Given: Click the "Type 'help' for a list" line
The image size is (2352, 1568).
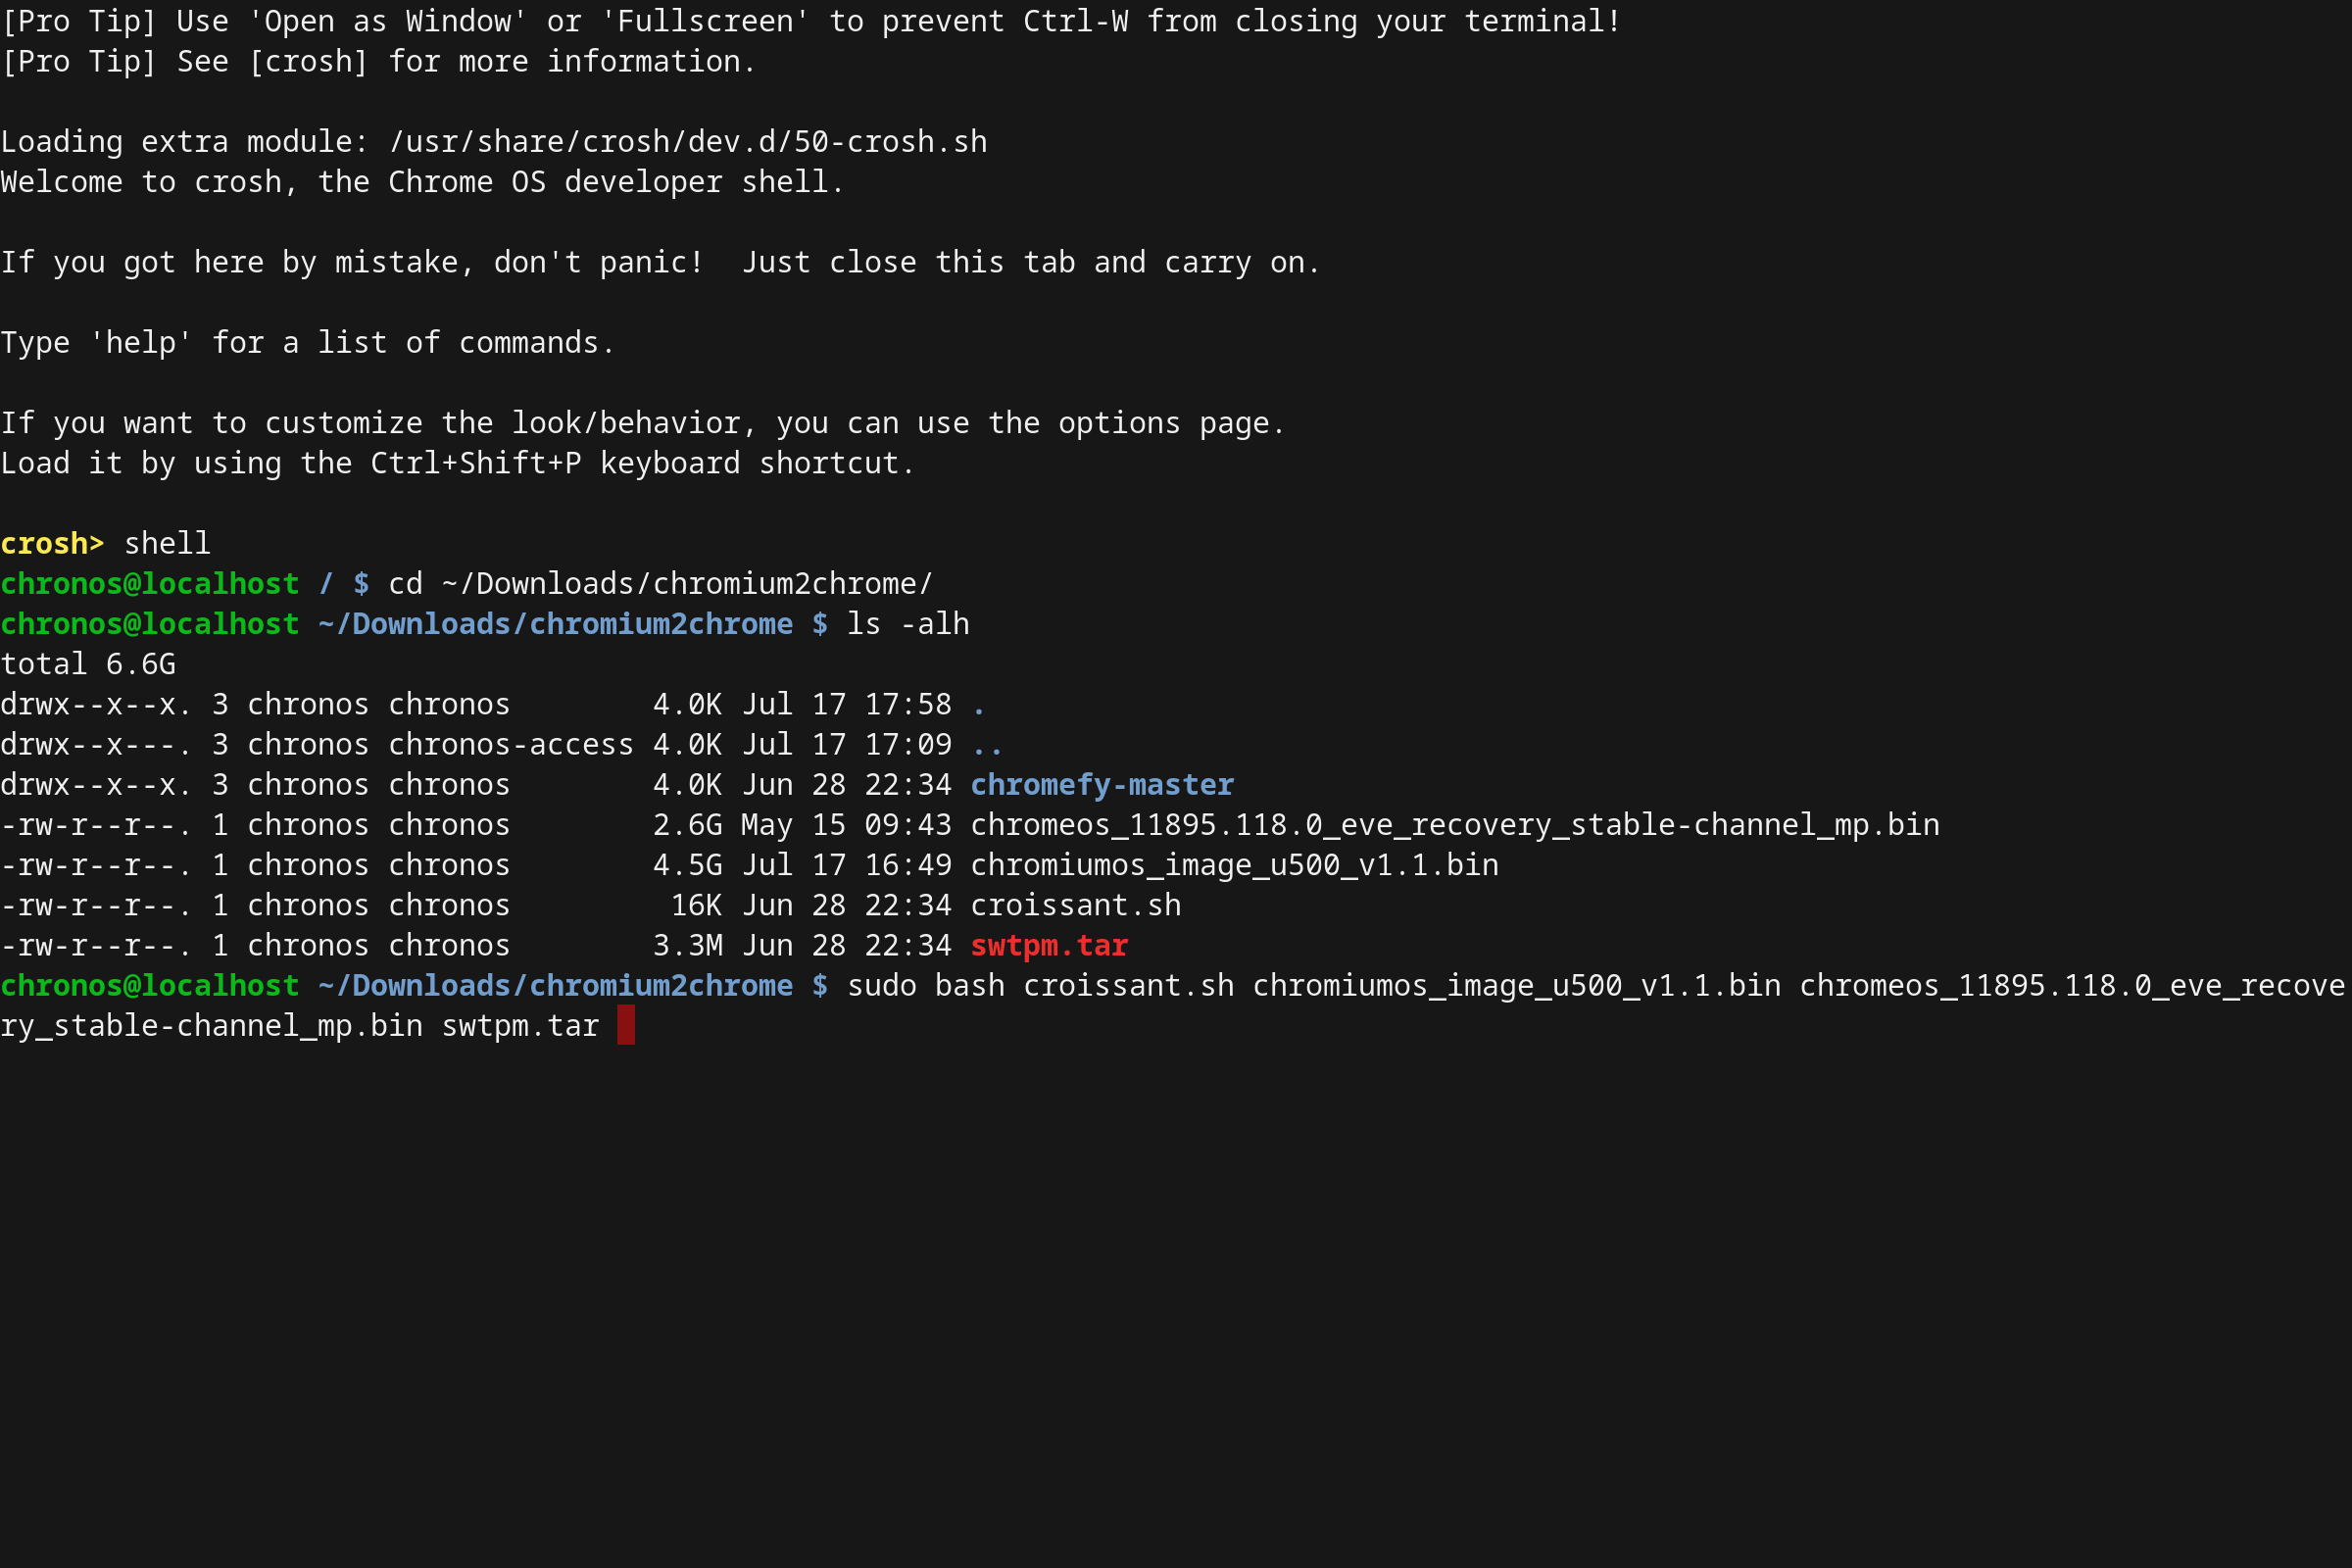Looking at the screenshot, I should 308,343.
